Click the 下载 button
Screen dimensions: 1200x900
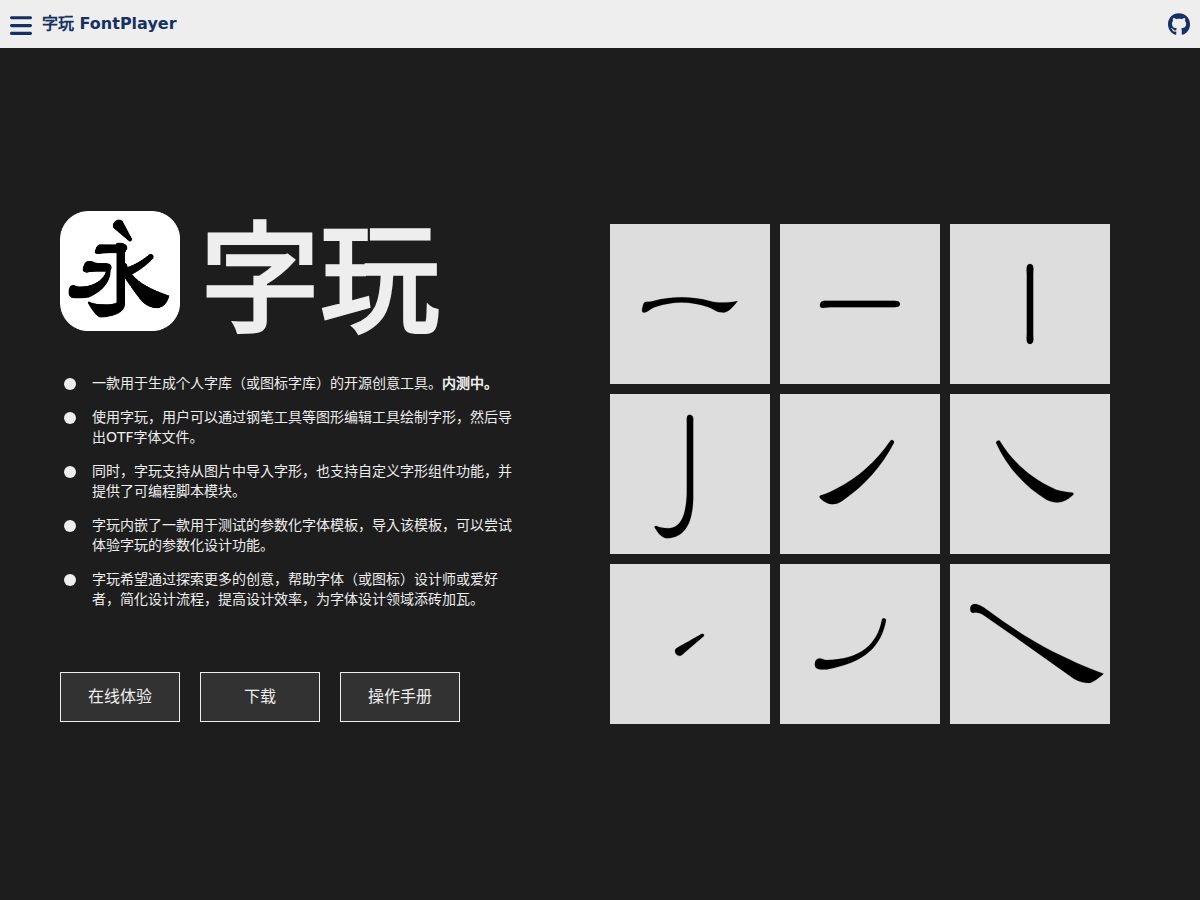260,697
